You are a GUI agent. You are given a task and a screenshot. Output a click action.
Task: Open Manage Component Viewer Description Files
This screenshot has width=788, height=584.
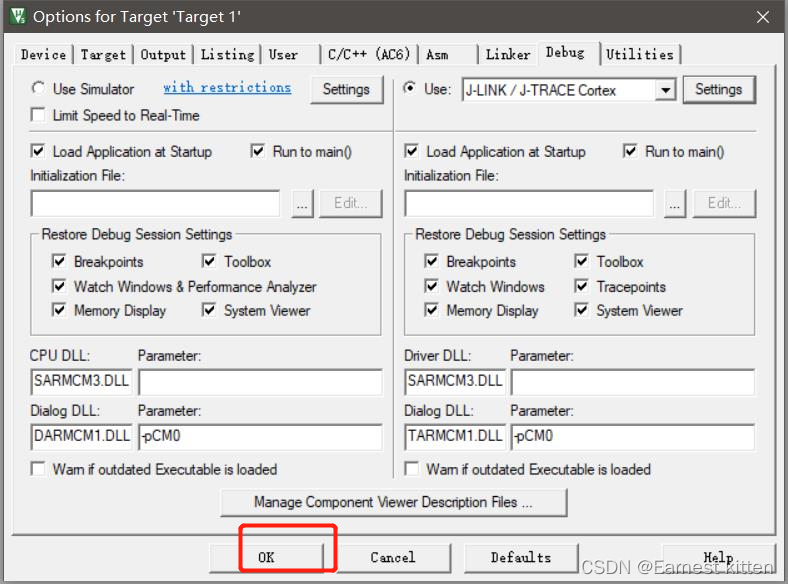click(x=394, y=502)
